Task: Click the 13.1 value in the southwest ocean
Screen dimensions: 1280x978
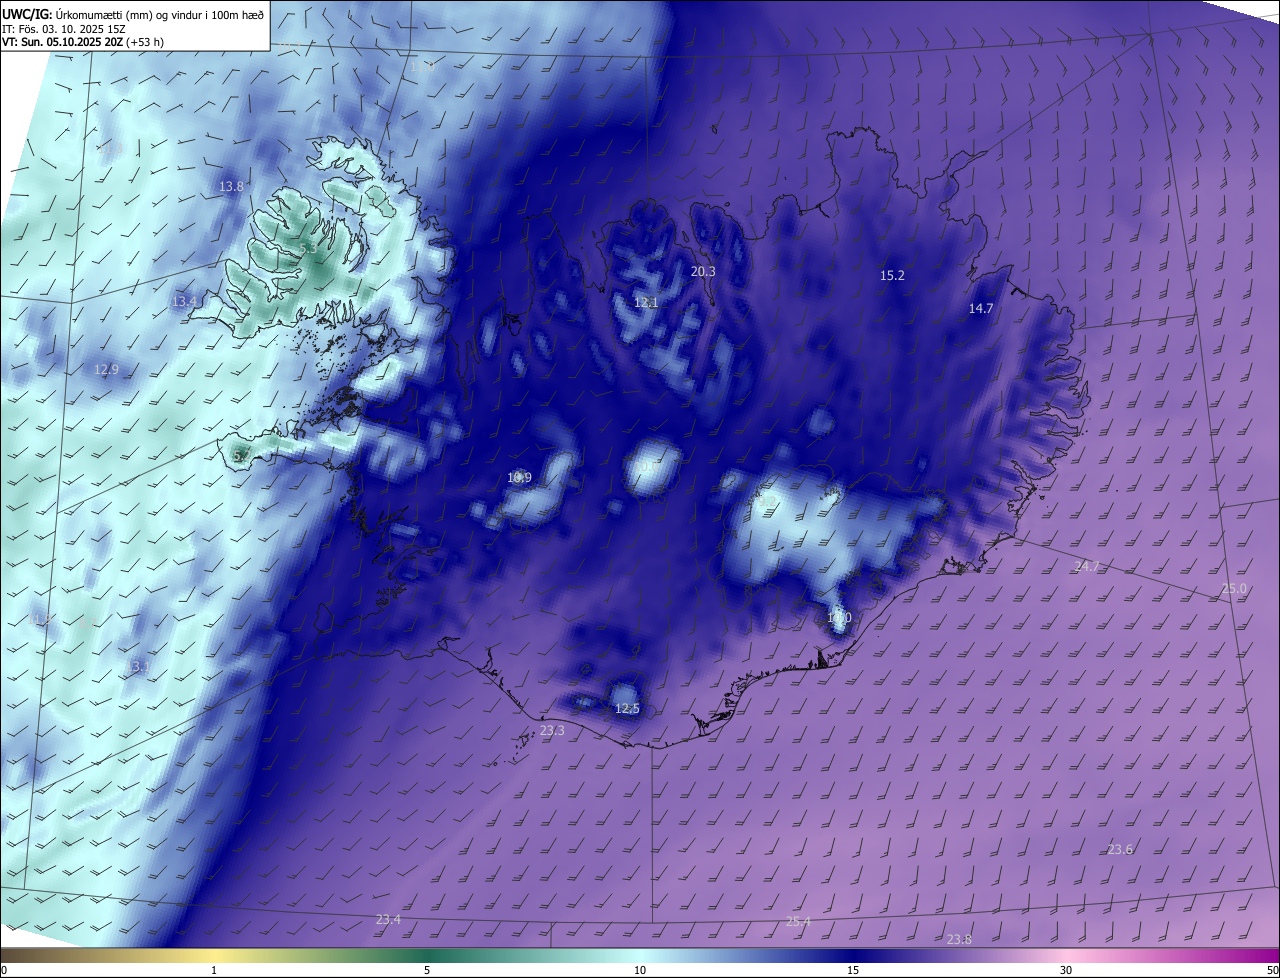Action: (x=137, y=666)
